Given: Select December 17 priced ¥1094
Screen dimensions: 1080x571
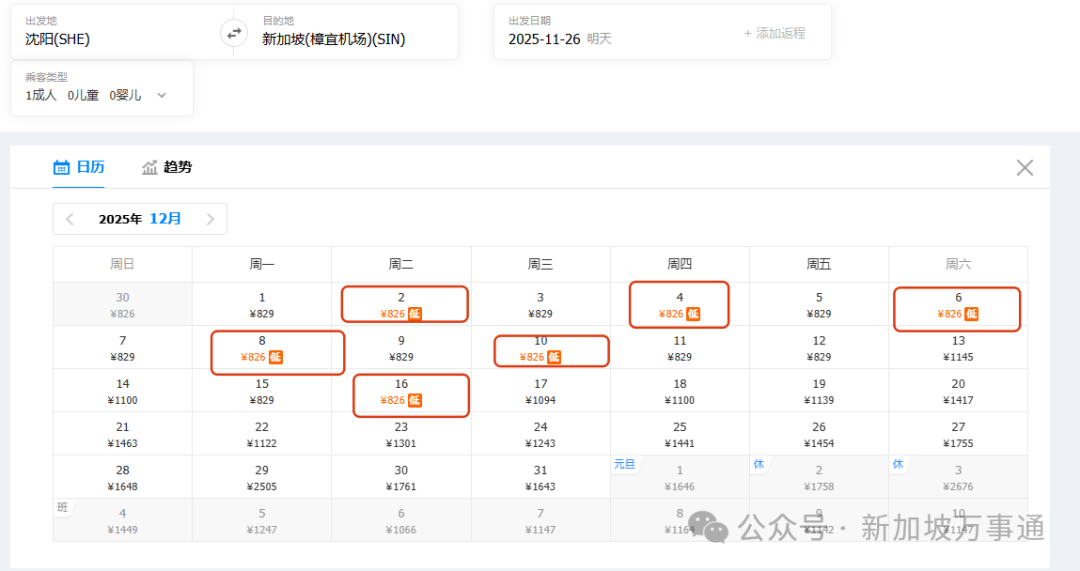Looking at the screenshot, I should 541,391.
